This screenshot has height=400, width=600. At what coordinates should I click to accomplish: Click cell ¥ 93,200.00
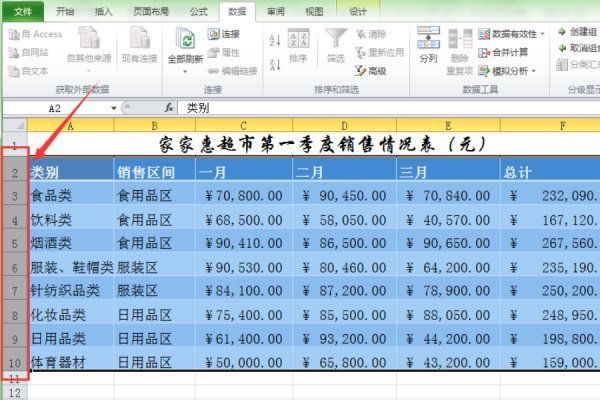[x=344, y=336]
